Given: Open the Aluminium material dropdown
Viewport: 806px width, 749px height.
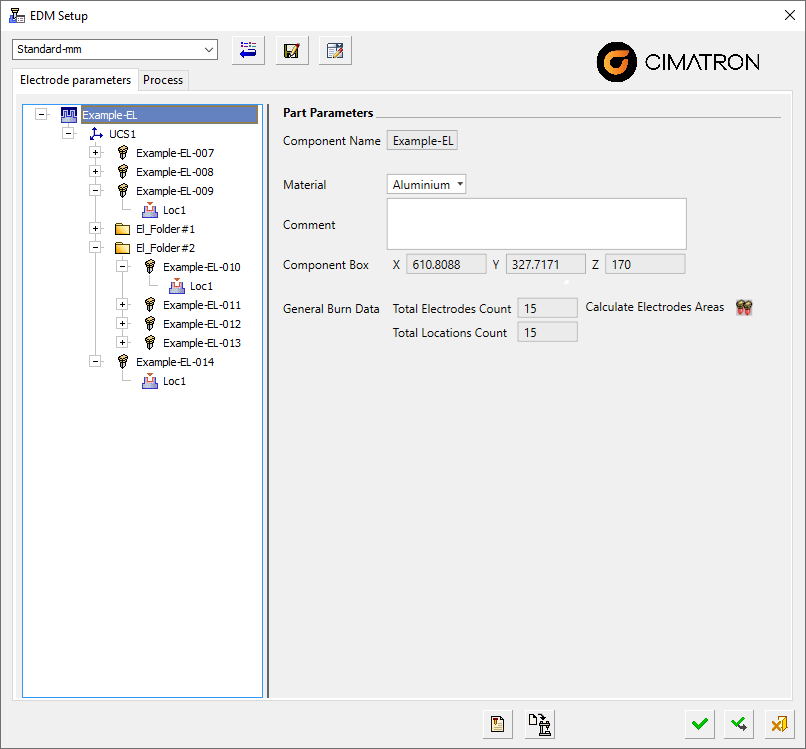Looking at the screenshot, I should 427,184.
